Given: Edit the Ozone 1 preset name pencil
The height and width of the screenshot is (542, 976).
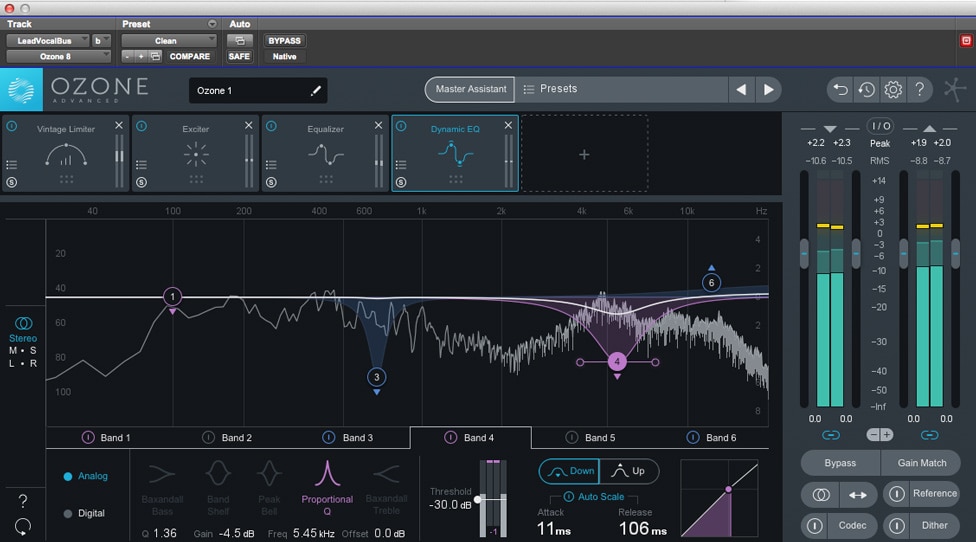Looking at the screenshot, I should point(316,90).
